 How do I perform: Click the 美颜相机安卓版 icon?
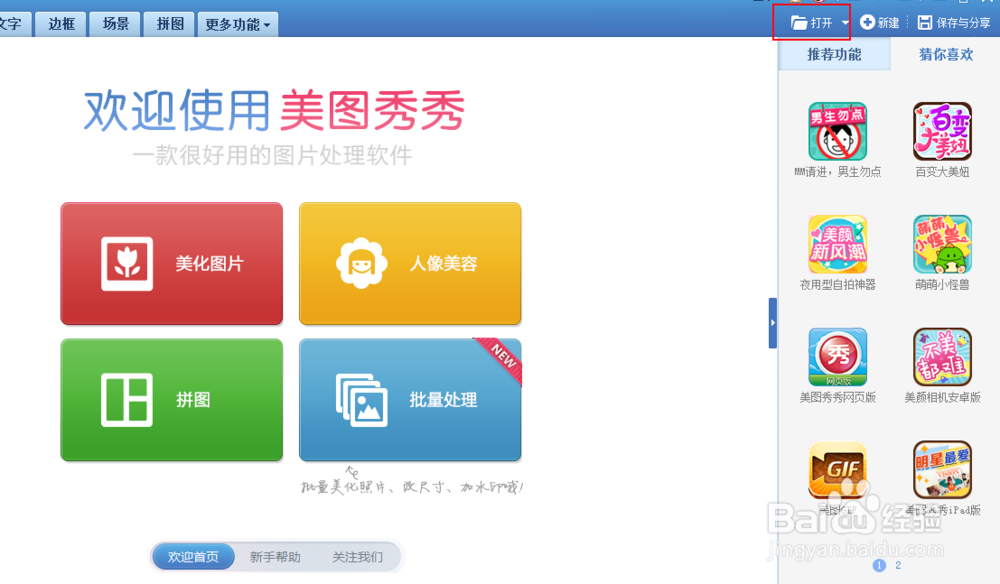(941, 357)
